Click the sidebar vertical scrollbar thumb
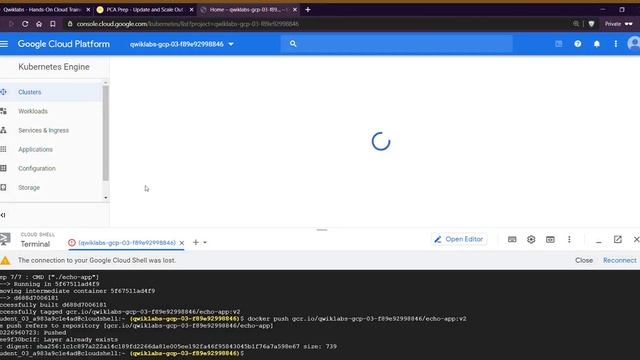The width and height of the screenshot is (640, 360). [x=106, y=133]
